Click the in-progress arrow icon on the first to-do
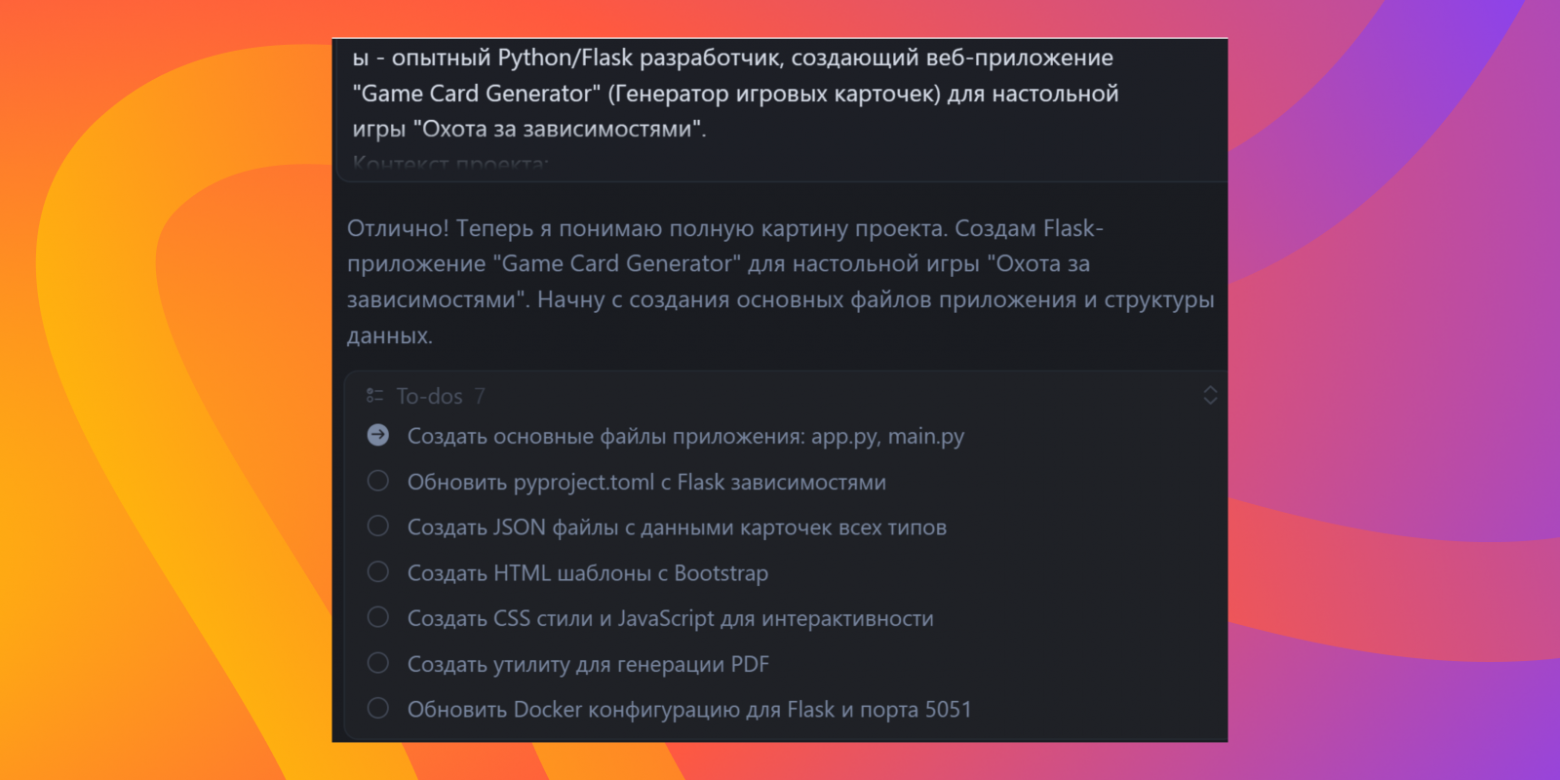Viewport: 1560px width, 780px height. [x=377, y=436]
